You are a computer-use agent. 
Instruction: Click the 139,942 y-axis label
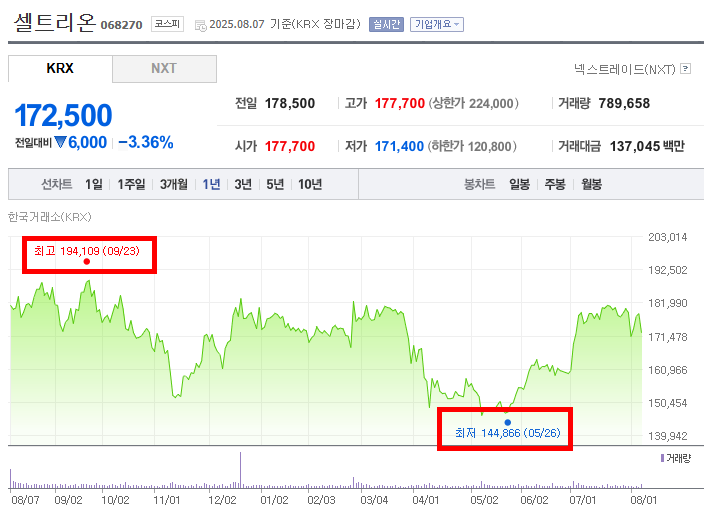tap(667, 436)
